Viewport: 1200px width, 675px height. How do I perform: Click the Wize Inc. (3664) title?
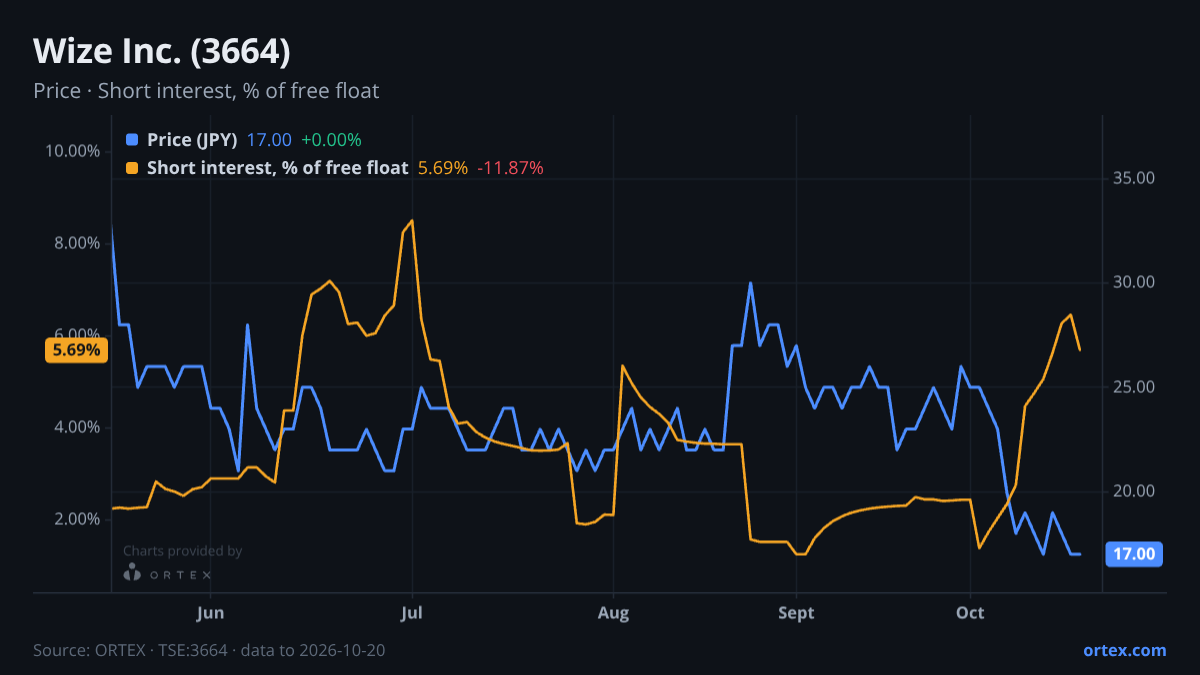pos(162,52)
